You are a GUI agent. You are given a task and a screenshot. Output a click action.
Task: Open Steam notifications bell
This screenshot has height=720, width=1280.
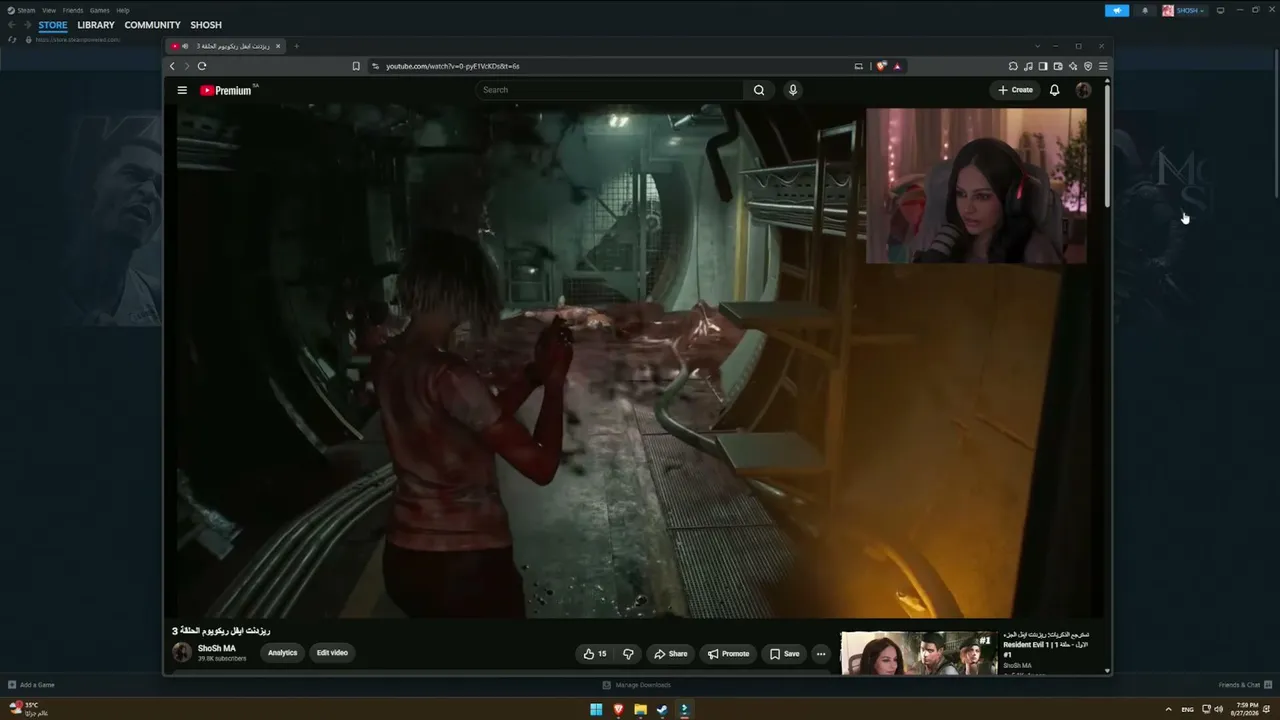pyautogui.click(x=1145, y=10)
